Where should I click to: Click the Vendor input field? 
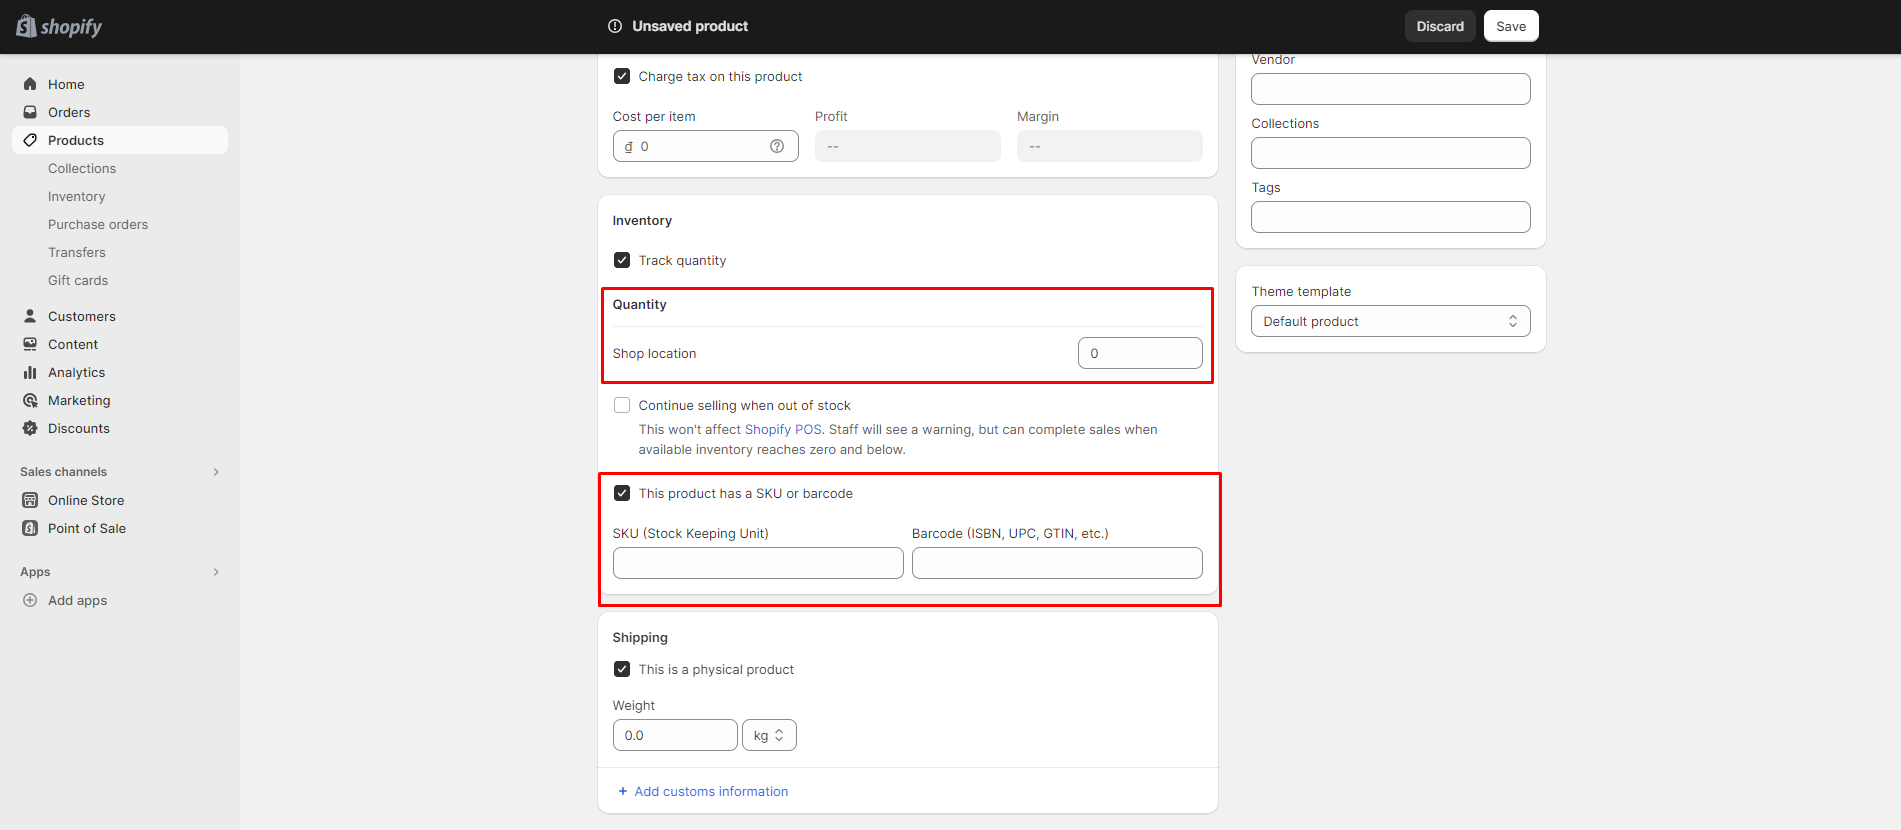click(1390, 89)
